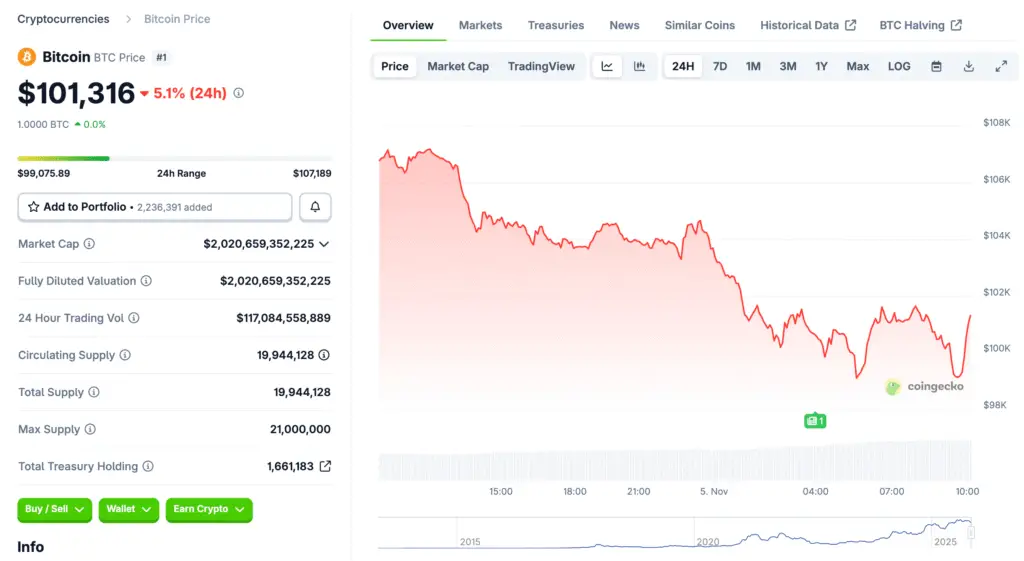The width and height of the screenshot is (1024, 561).
Task: Click Add to Portfolio button
Action: tap(155, 207)
